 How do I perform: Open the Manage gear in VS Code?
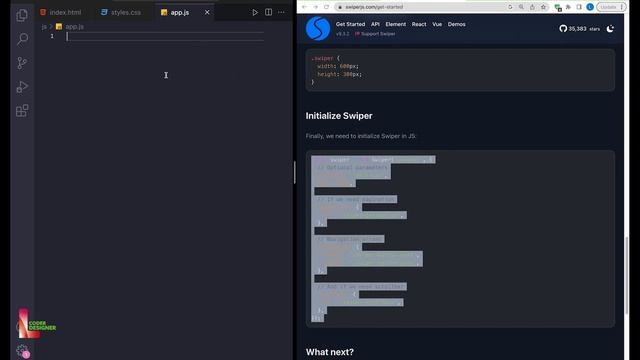(22, 350)
